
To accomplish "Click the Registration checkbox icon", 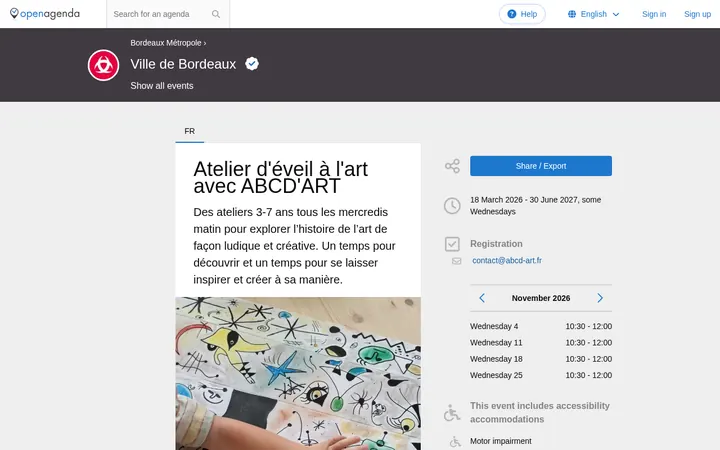I will click(x=452, y=244).
